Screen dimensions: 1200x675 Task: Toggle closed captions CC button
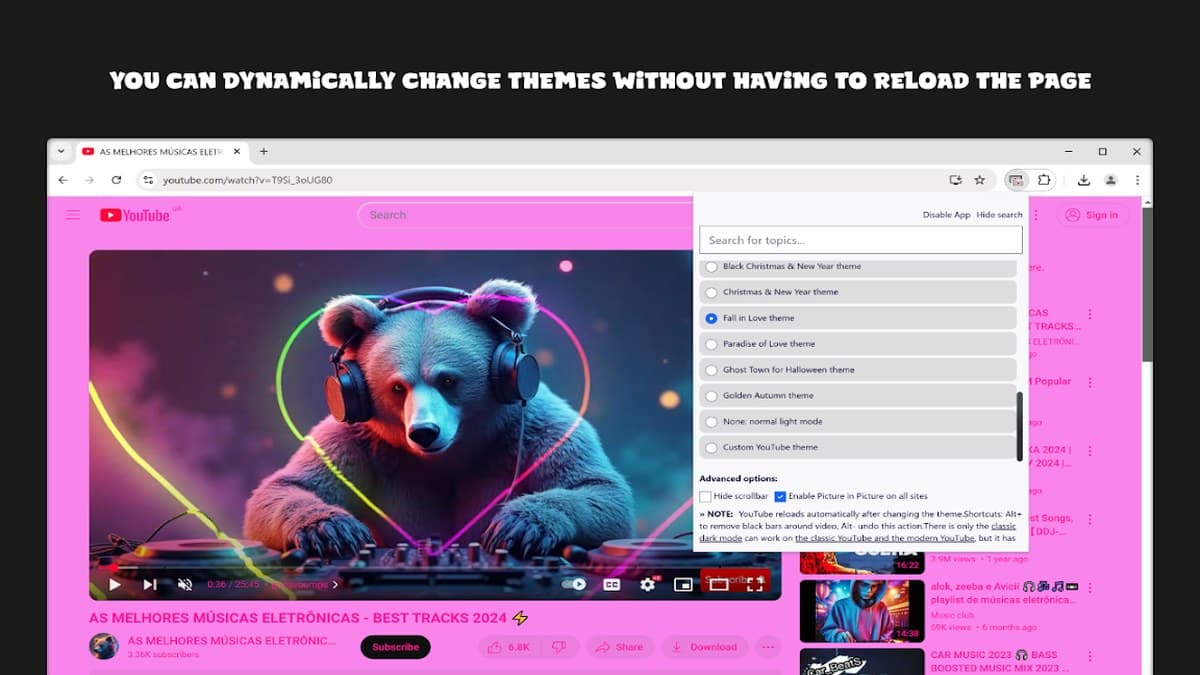tap(611, 584)
